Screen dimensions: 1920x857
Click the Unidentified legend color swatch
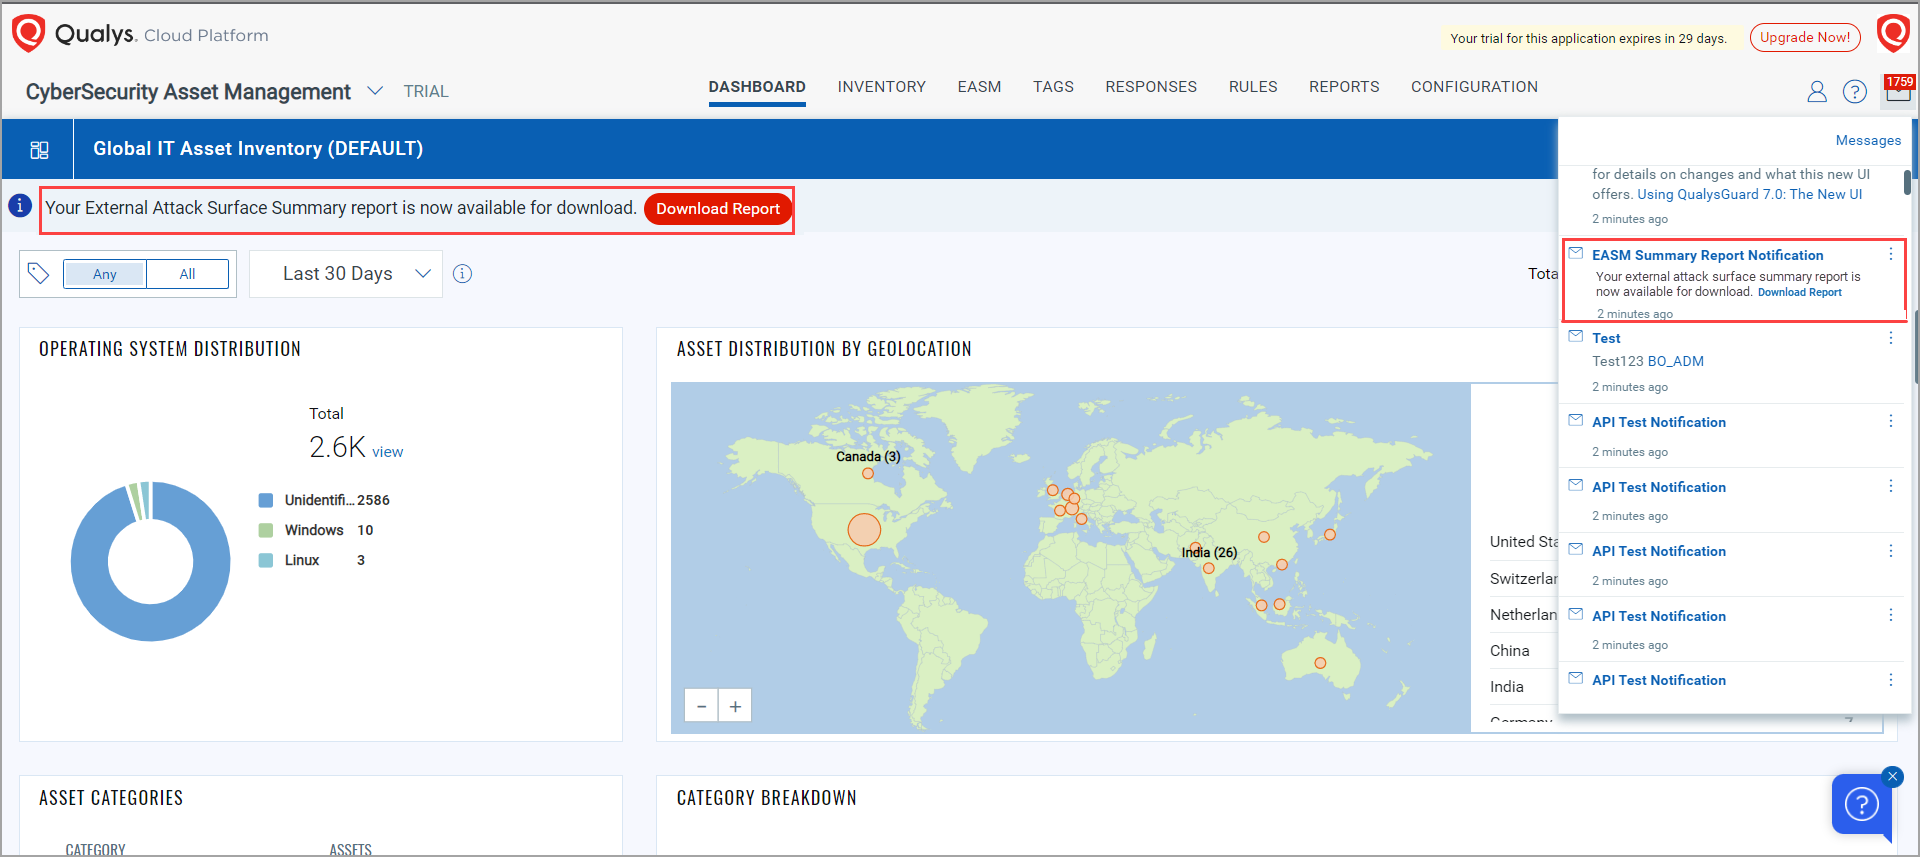coord(266,500)
